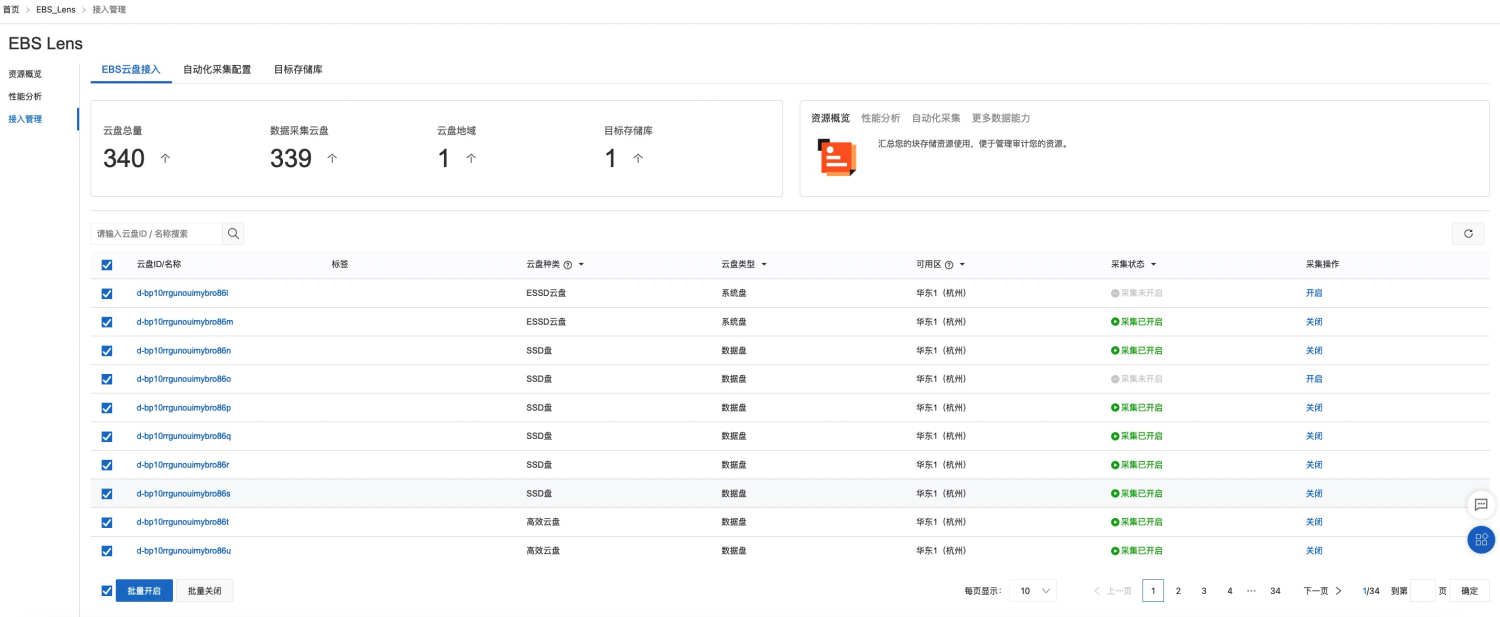The image size is (1500, 617).
Task: Switch to the 自动化采集配置 tab
Action: click(217, 70)
